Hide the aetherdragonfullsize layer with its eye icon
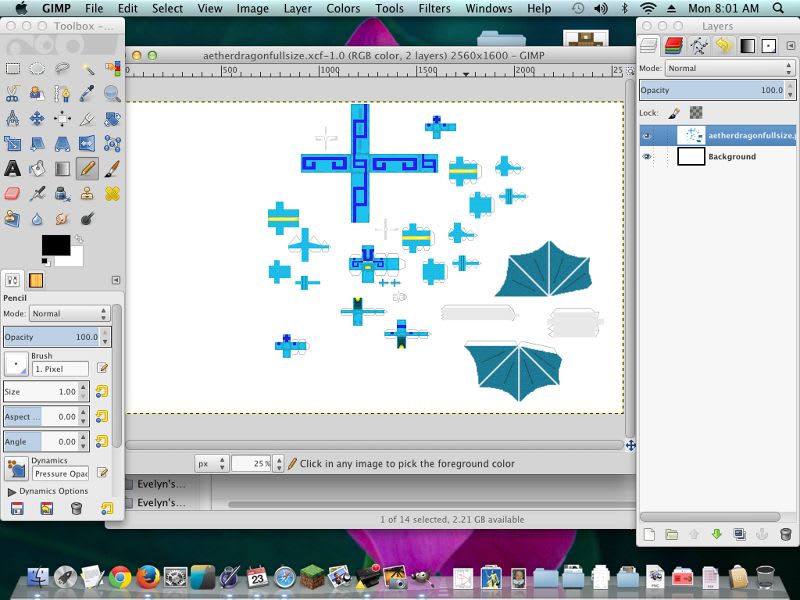 (x=647, y=136)
